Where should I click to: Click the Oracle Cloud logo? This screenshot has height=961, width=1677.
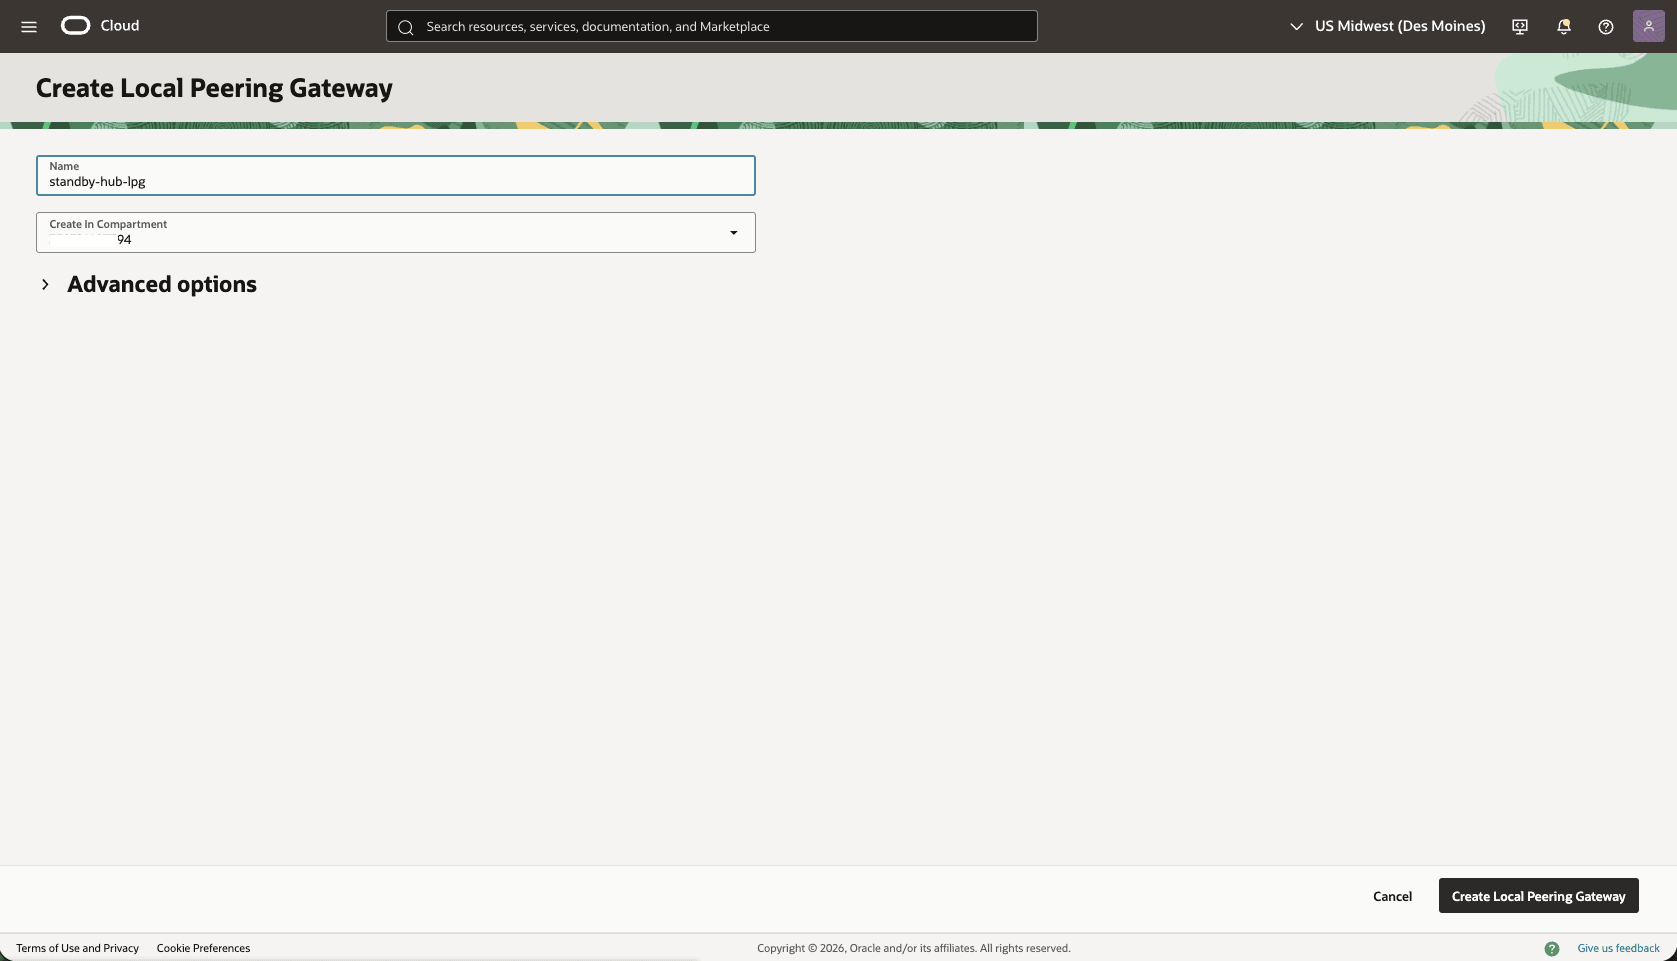coord(75,25)
